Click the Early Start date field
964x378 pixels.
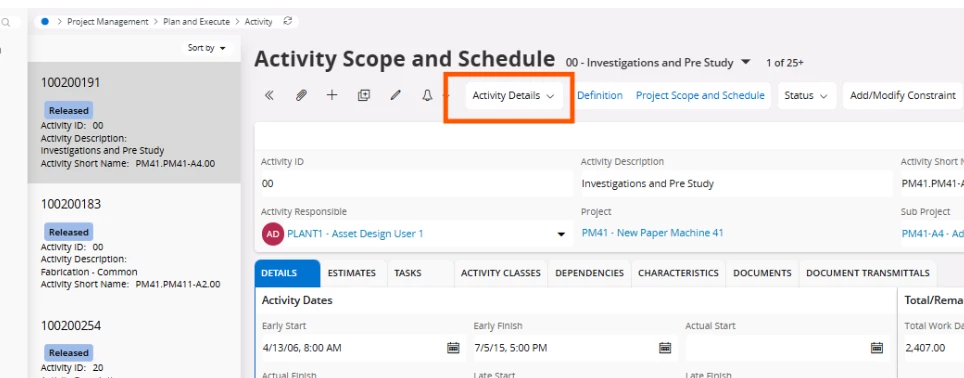(362, 348)
